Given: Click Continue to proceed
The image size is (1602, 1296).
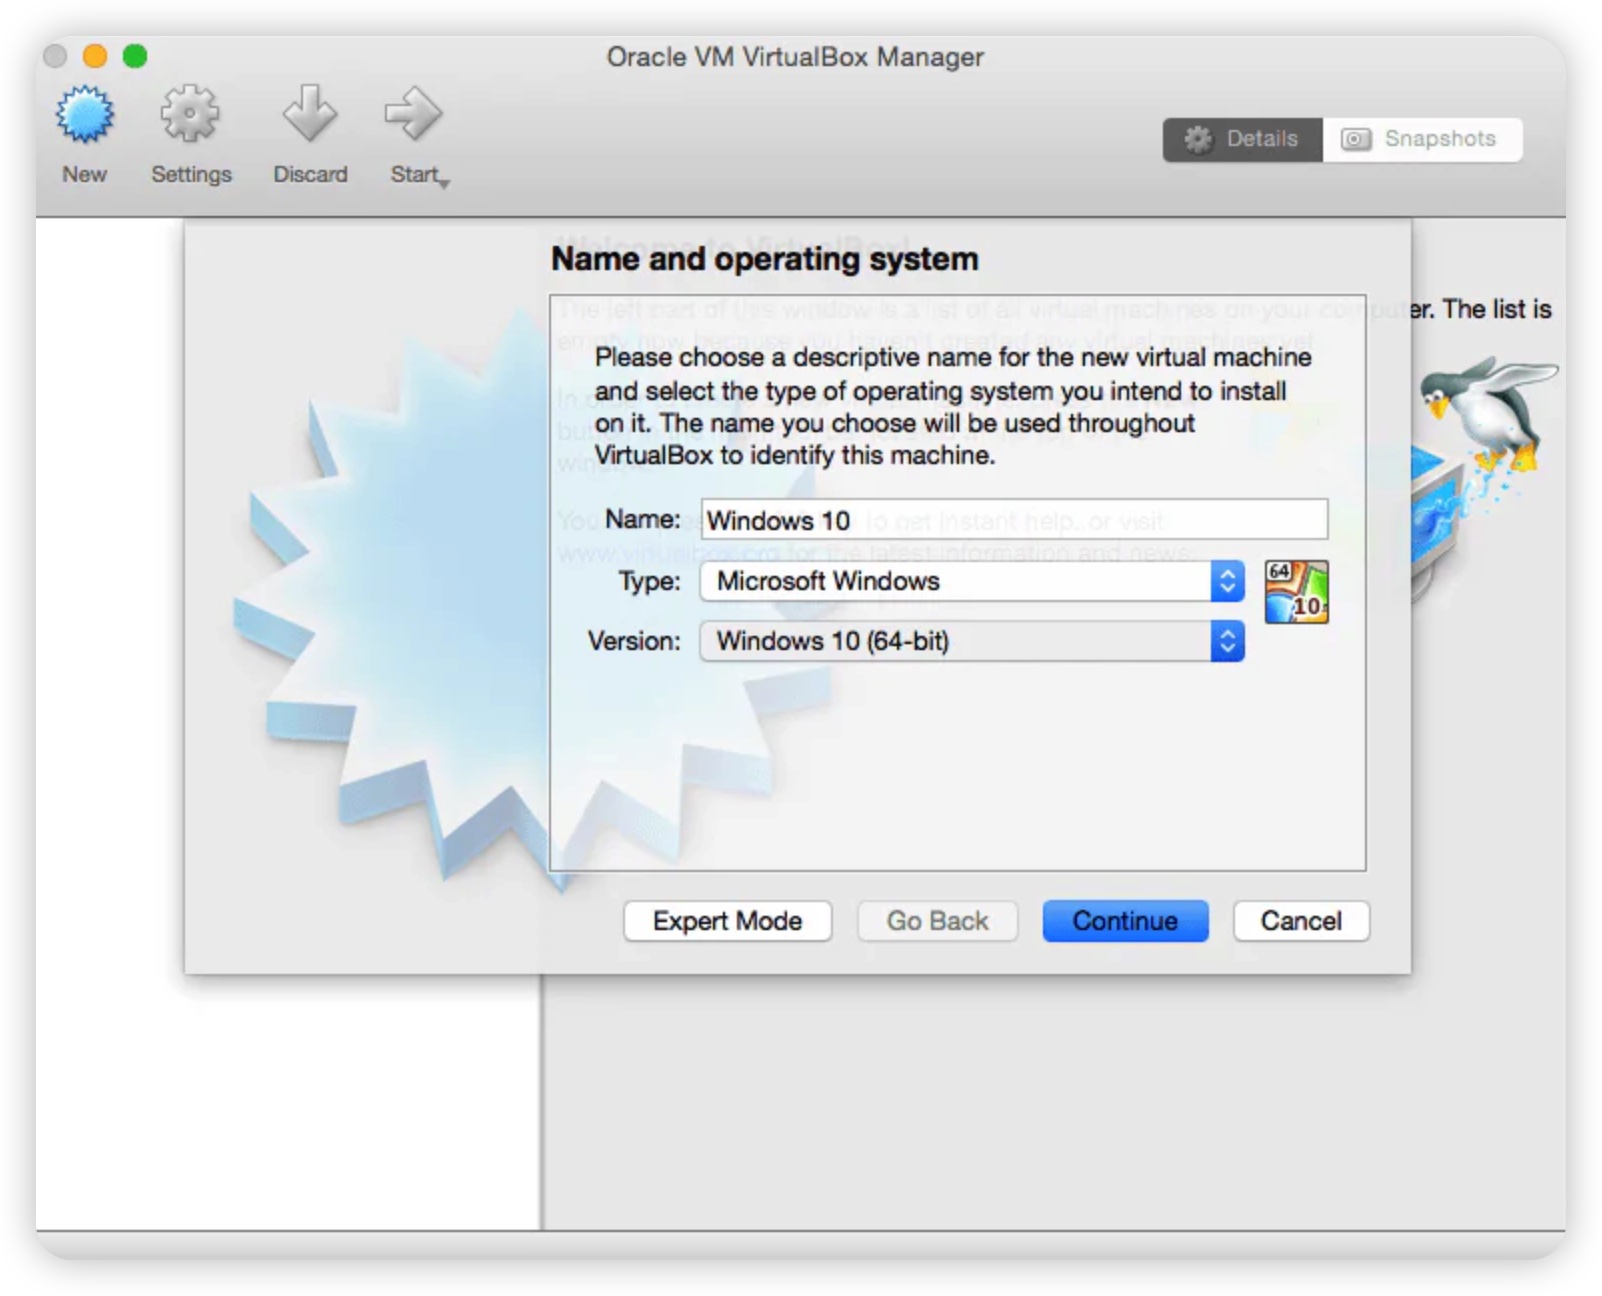Looking at the screenshot, I should point(1125,921).
